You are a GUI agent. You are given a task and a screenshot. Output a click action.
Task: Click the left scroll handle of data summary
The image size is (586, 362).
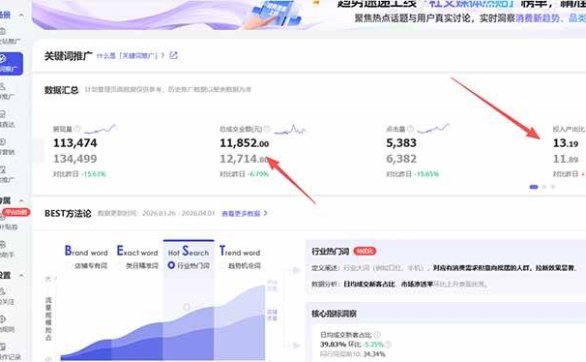37,151
